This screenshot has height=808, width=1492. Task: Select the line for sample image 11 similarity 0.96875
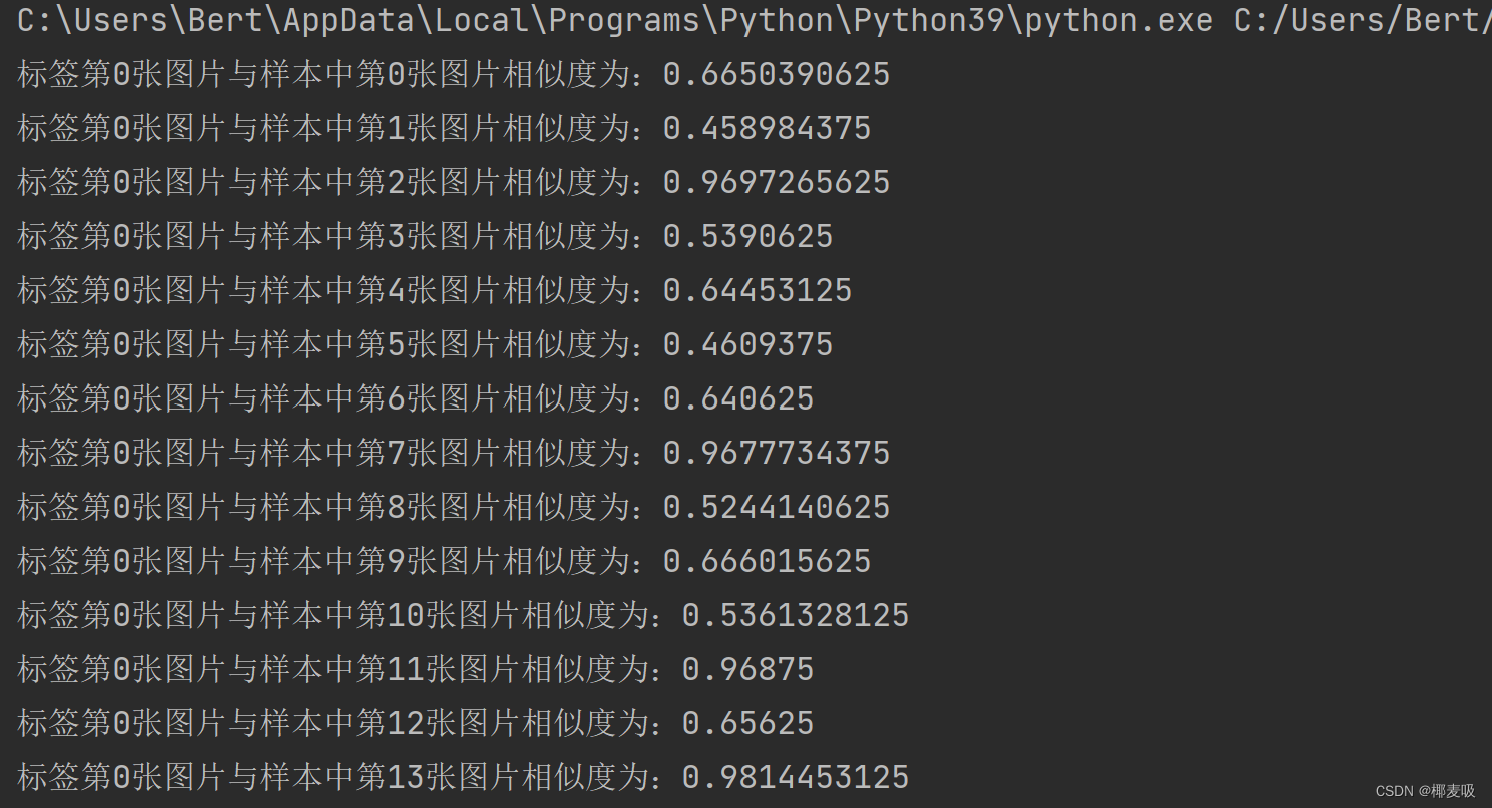416,668
